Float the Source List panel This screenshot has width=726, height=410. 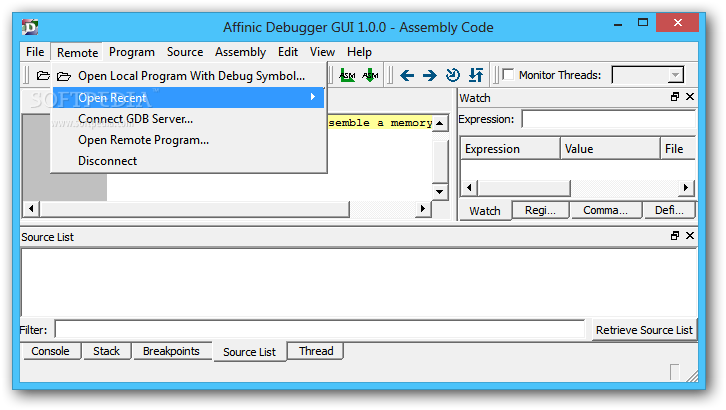click(x=675, y=236)
